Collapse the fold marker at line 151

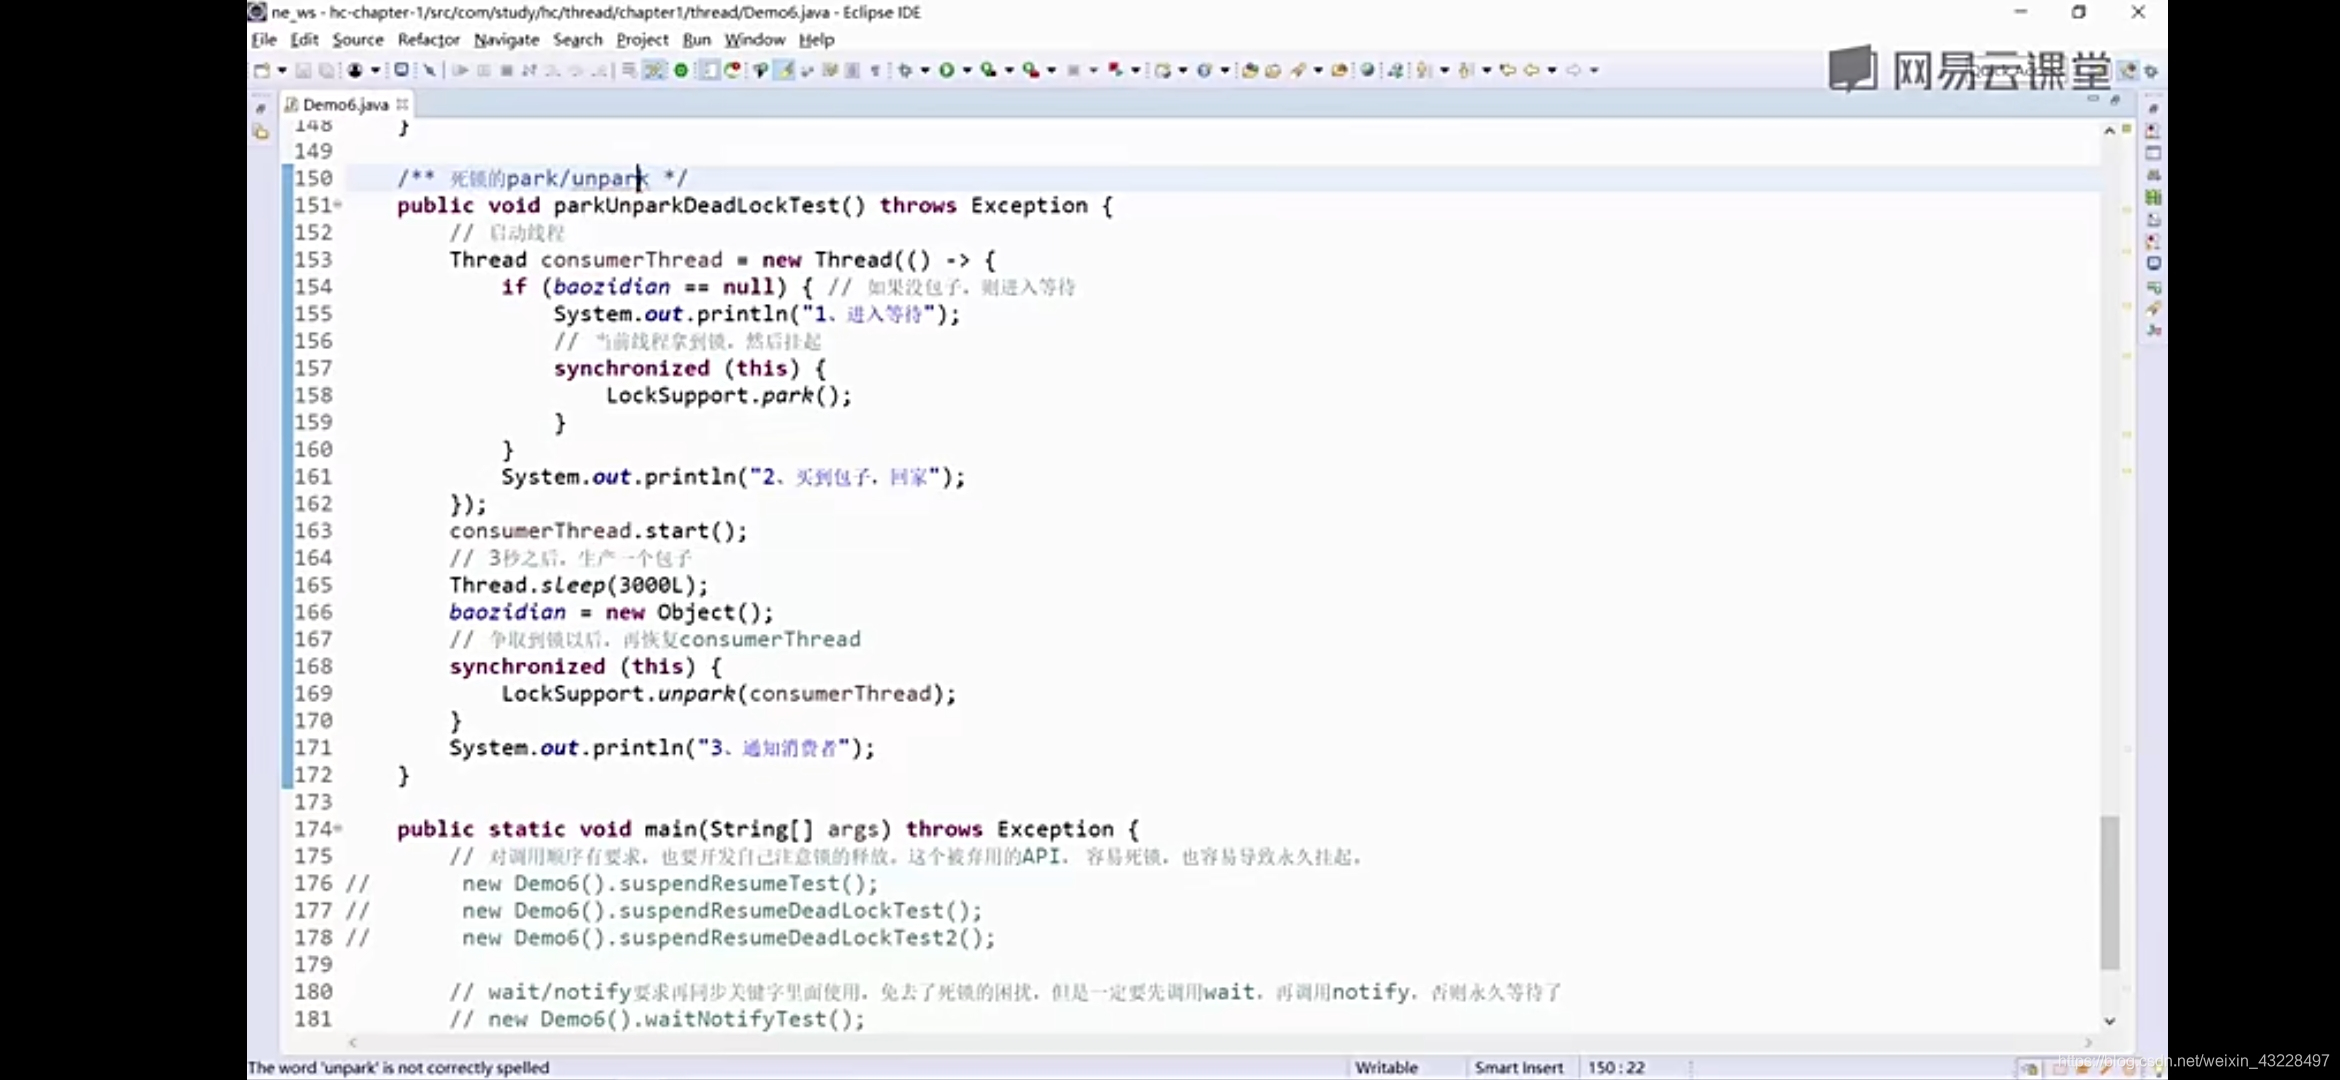tap(338, 205)
